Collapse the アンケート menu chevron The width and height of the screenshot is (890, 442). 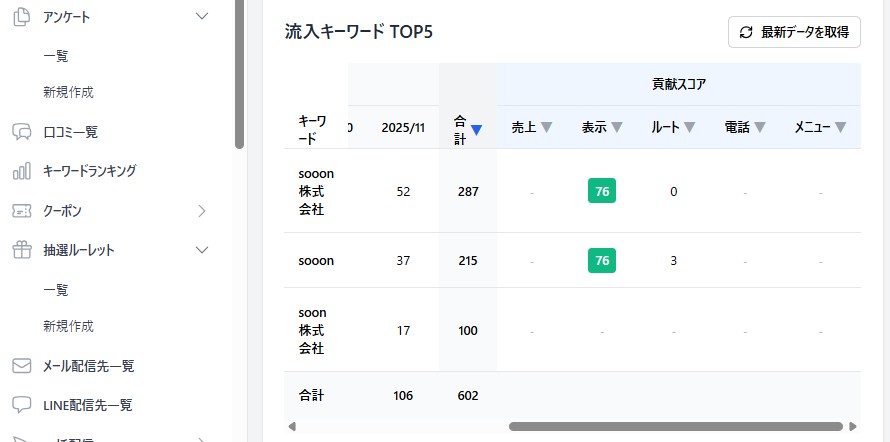click(202, 16)
